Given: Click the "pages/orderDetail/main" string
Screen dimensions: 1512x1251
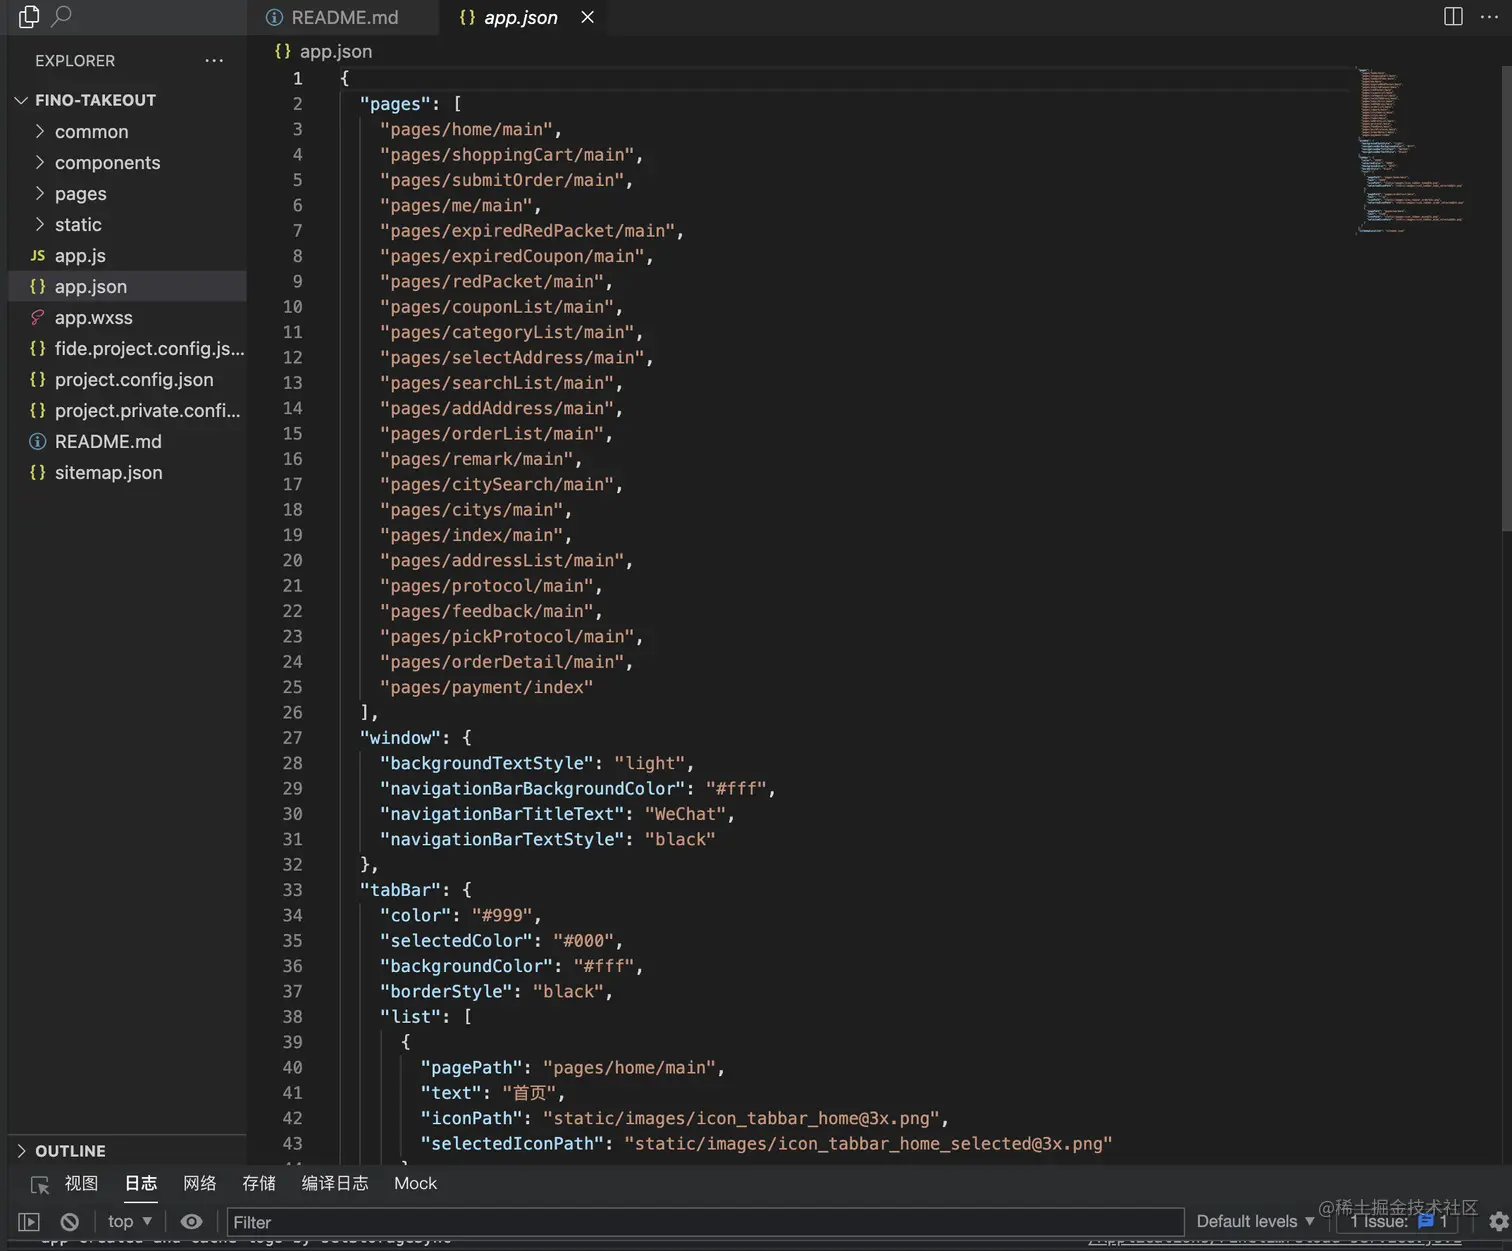Looking at the screenshot, I should tap(502, 662).
